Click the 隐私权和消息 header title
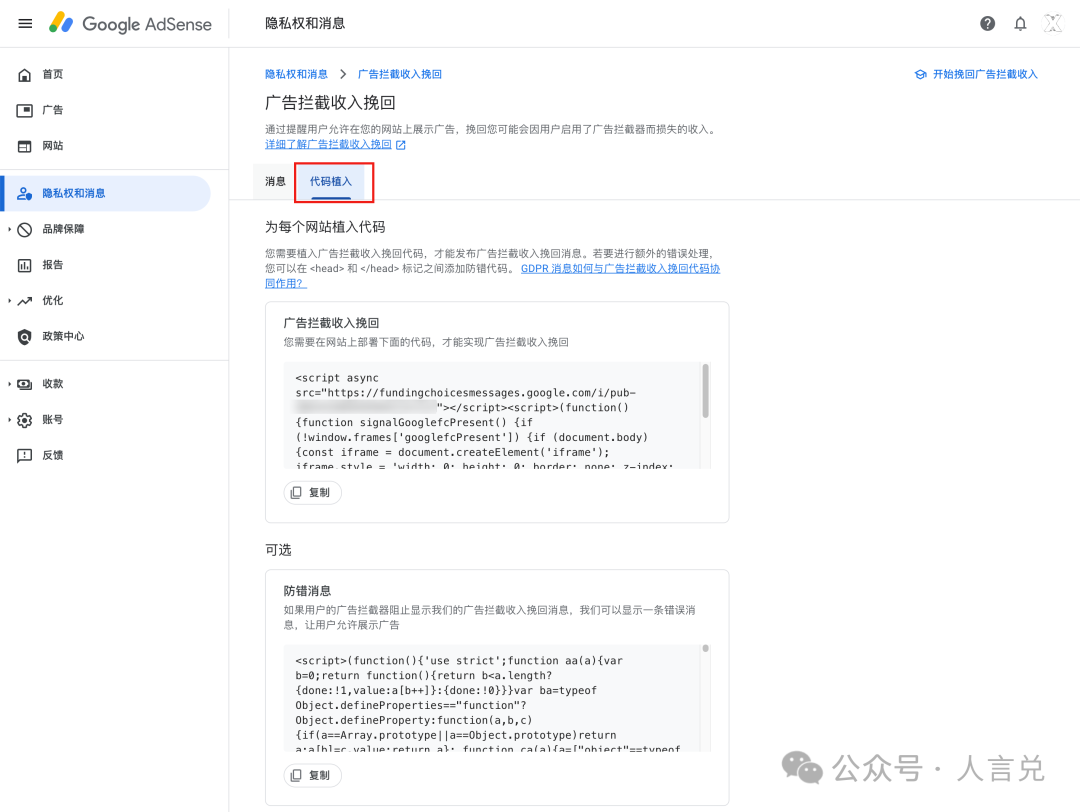 (x=305, y=23)
